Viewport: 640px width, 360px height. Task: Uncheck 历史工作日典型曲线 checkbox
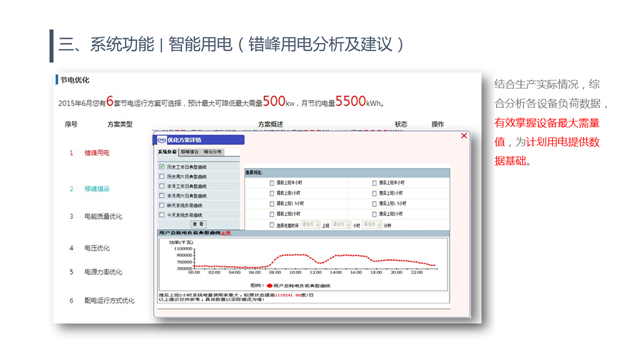point(162,167)
